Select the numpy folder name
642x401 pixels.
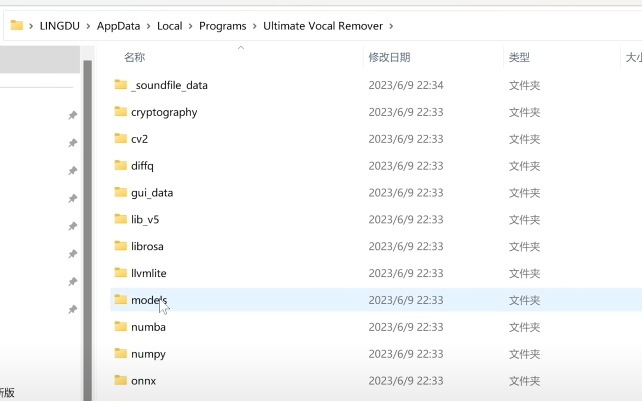[x=148, y=354]
